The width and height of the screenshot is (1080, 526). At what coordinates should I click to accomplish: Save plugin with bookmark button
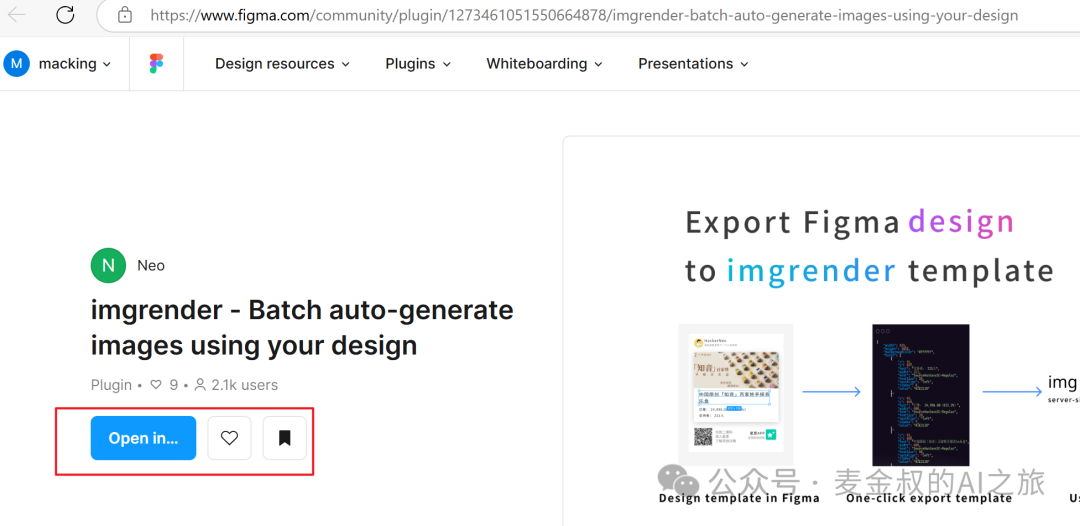coord(284,438)
